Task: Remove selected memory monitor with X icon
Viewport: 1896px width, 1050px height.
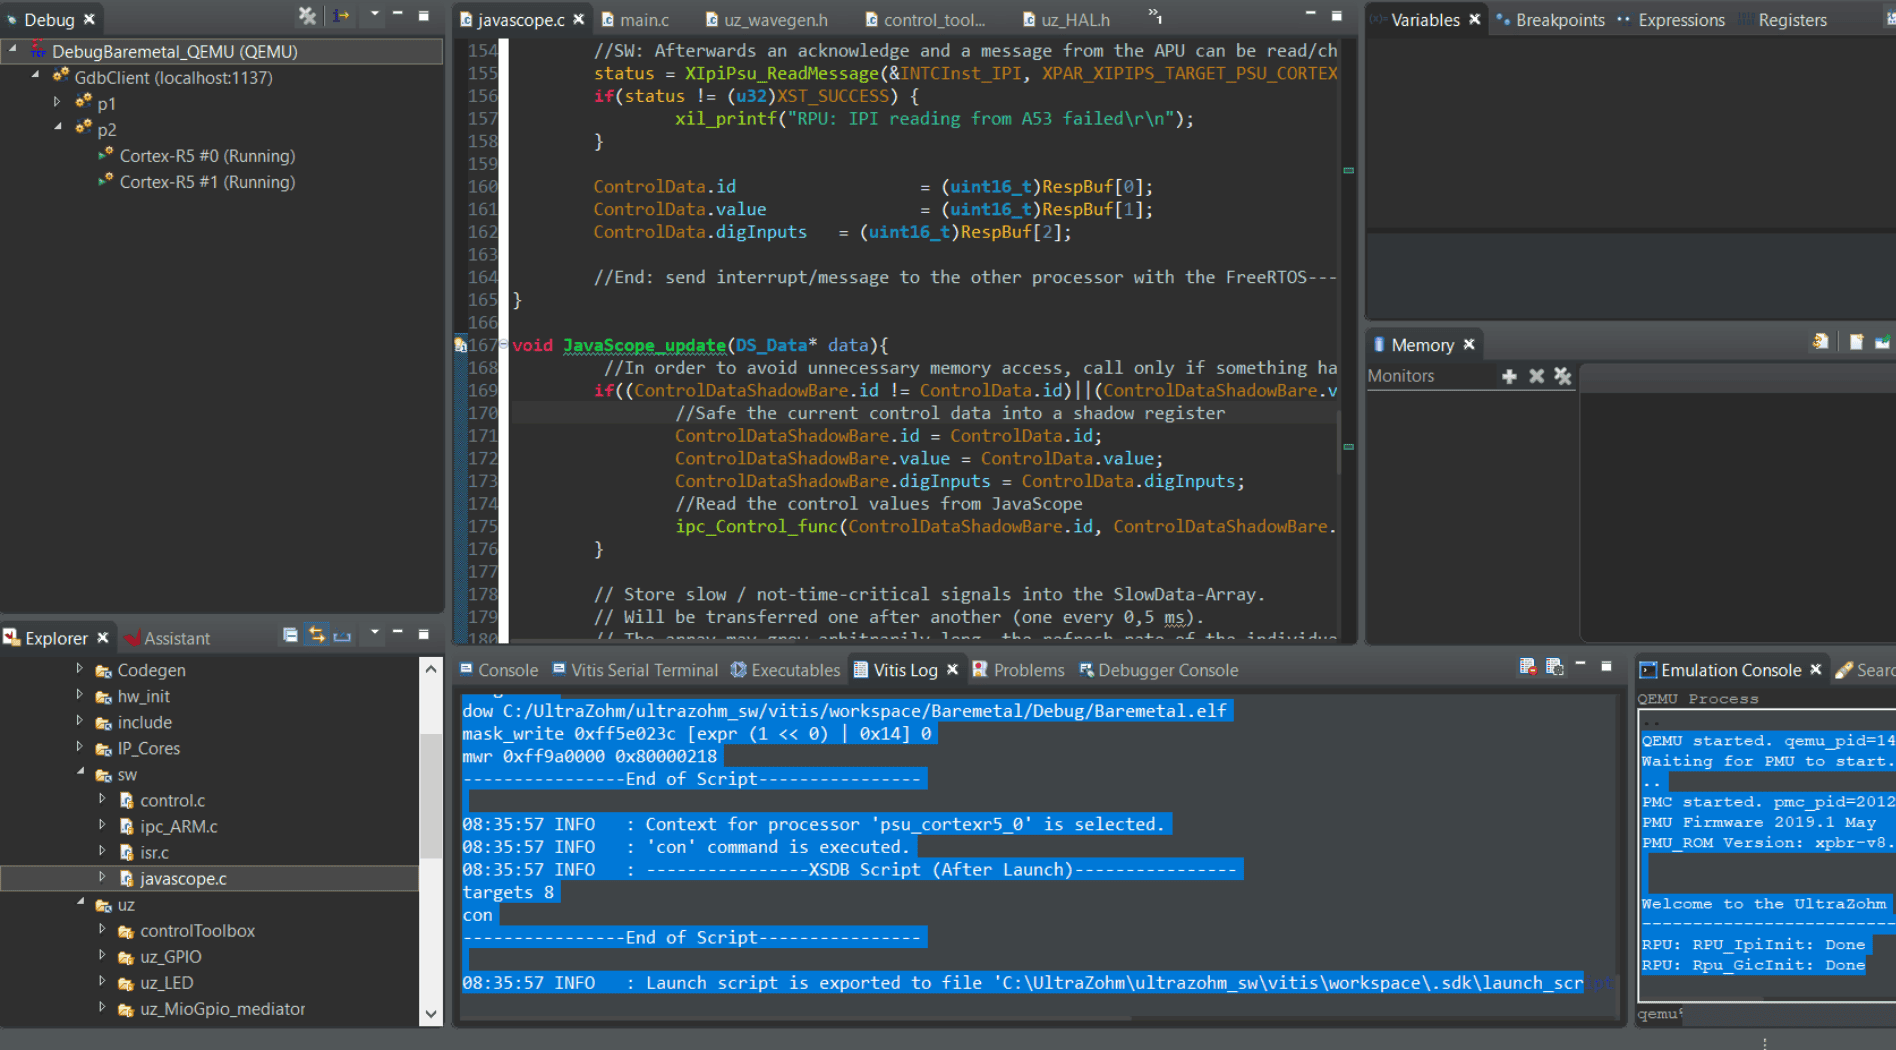Action: tap(1537, 376)
